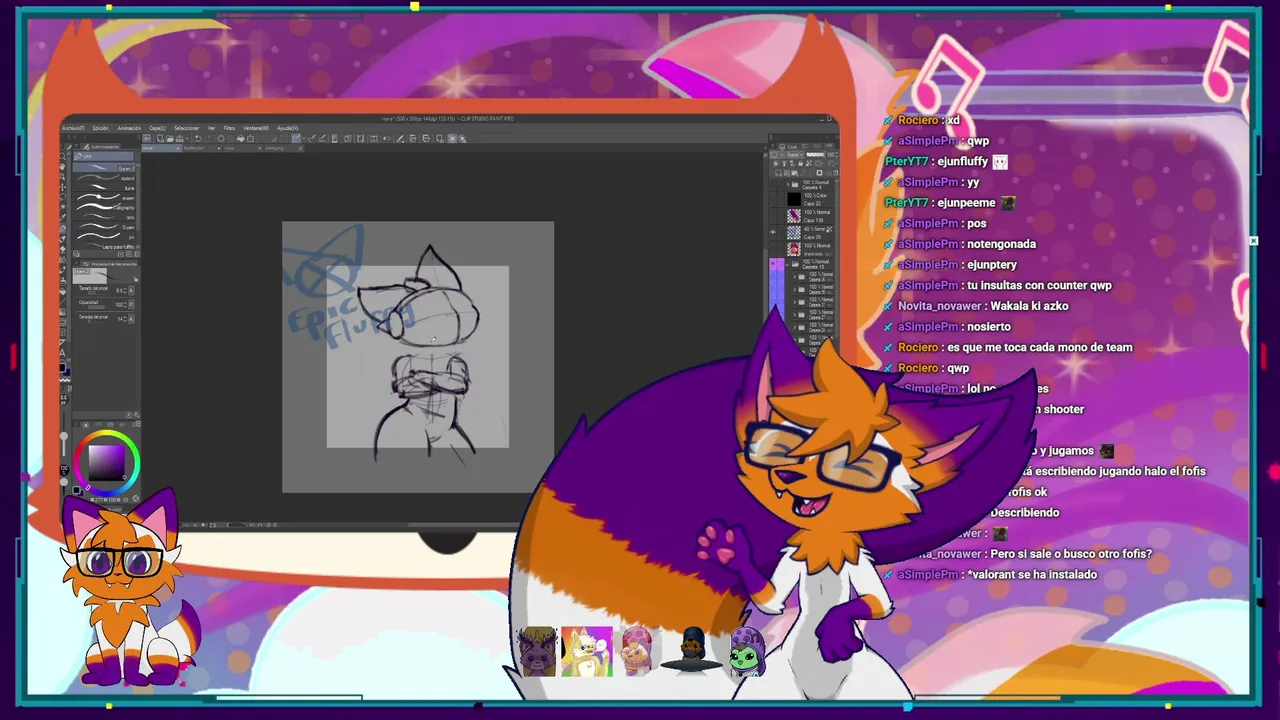Select the black Capa 22 thumbnail

pyautogui.click(x=794, y=199)
